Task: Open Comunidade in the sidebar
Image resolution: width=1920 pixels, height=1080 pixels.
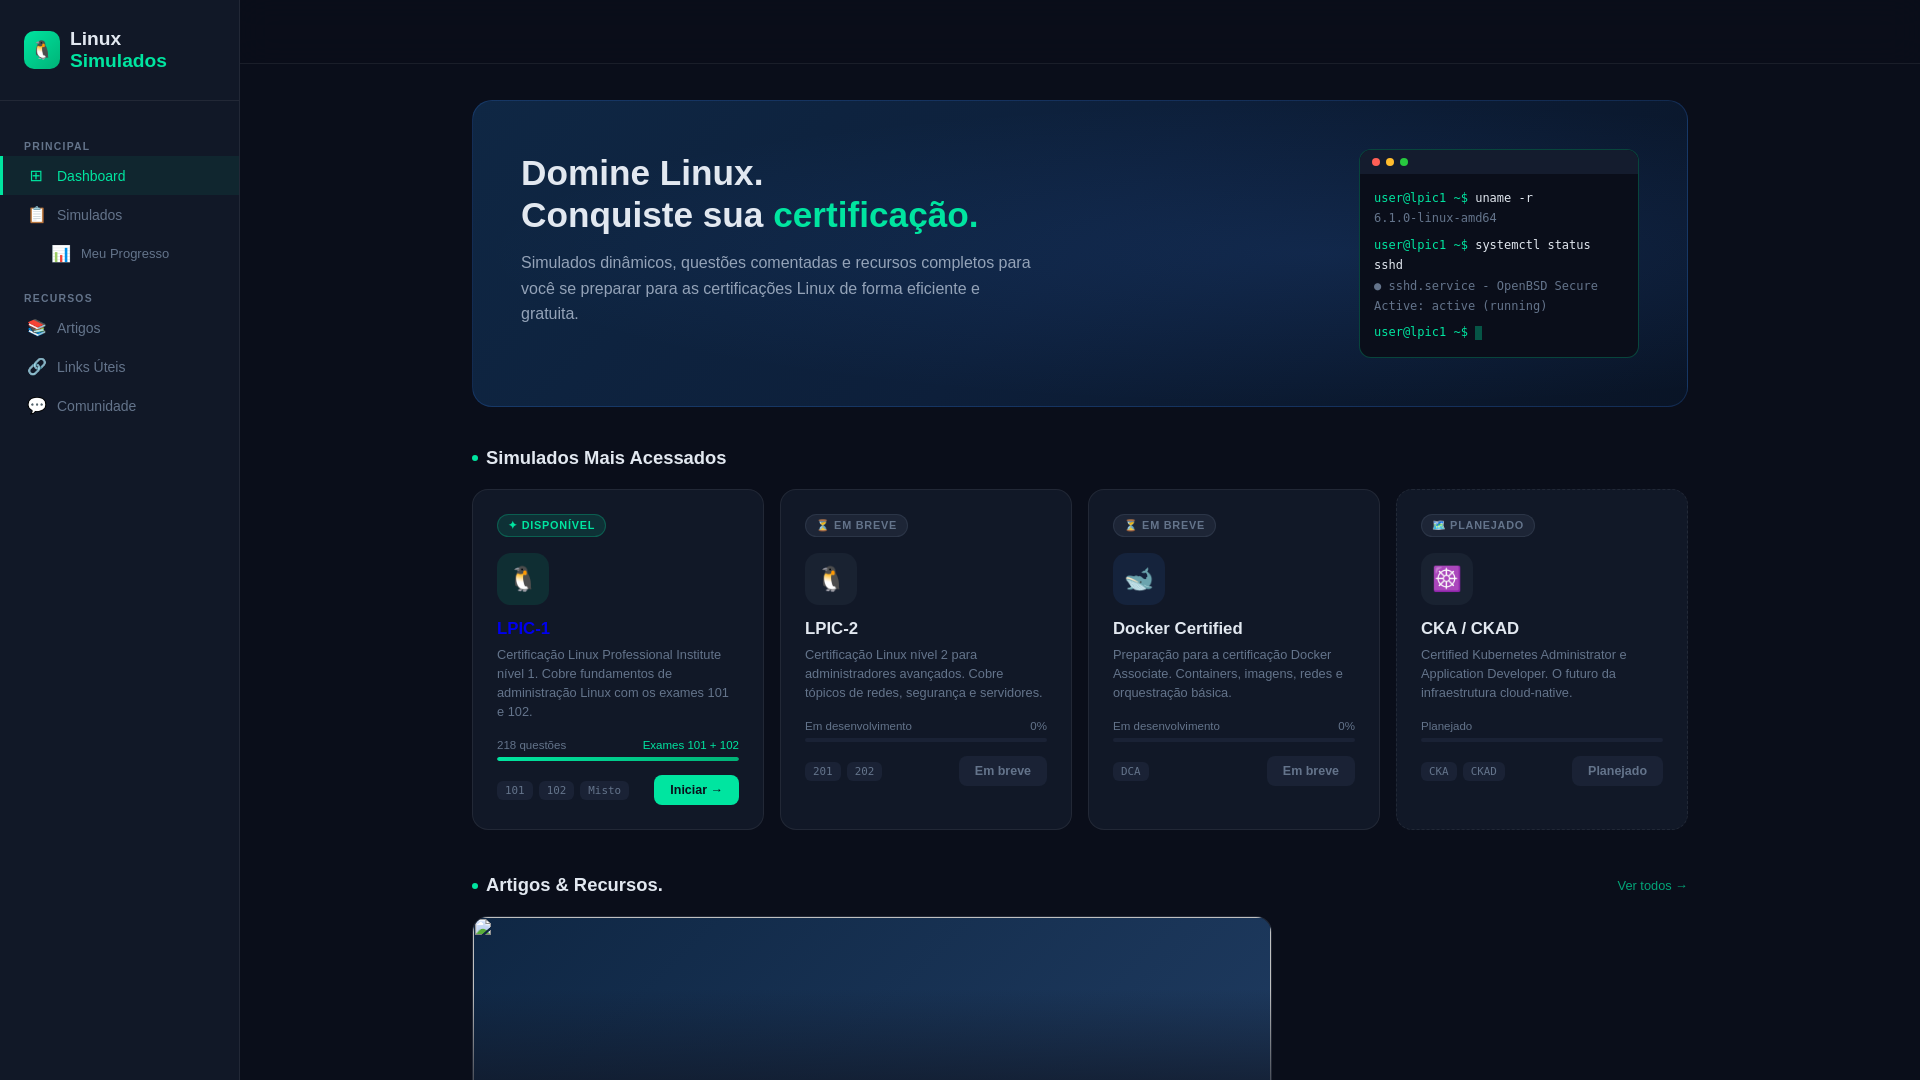Action: [x=120, y=406]
